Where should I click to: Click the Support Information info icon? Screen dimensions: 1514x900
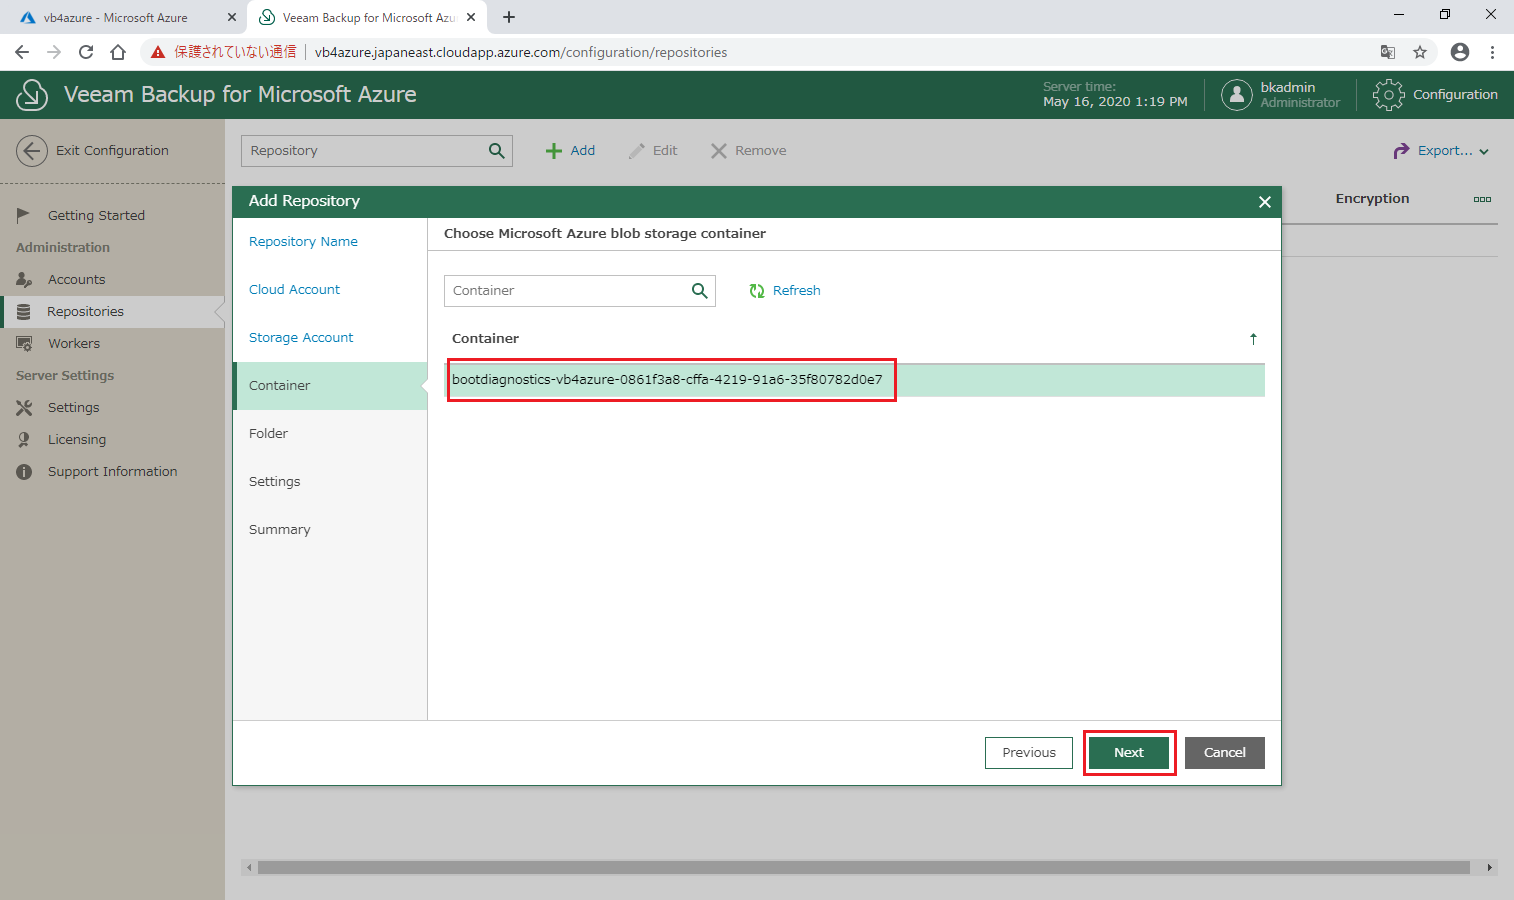[24, 471]
